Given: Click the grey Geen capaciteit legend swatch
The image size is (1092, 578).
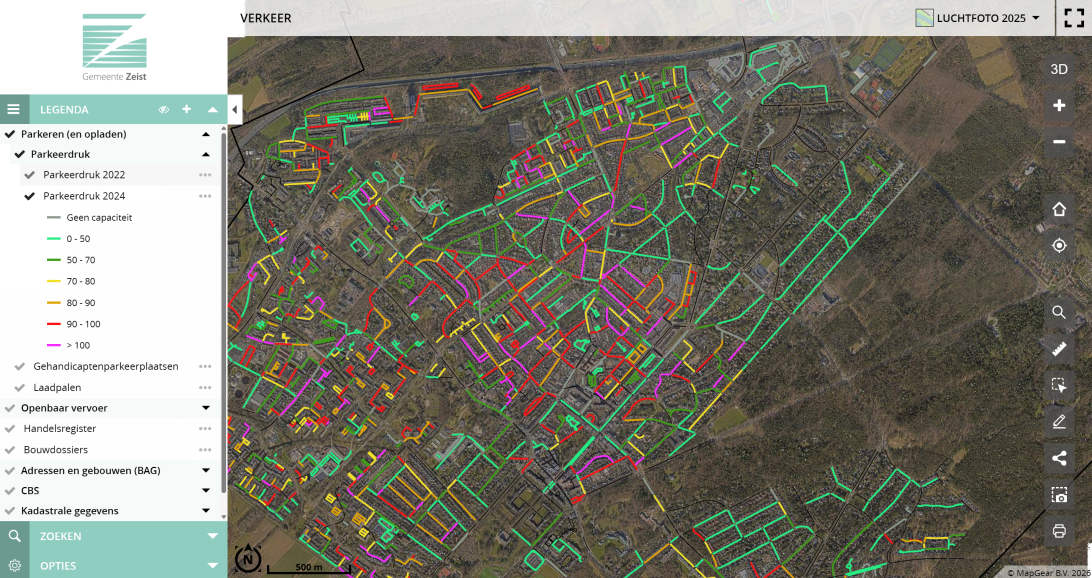Looking at the screenshot, I should click(x=54, y=217).
